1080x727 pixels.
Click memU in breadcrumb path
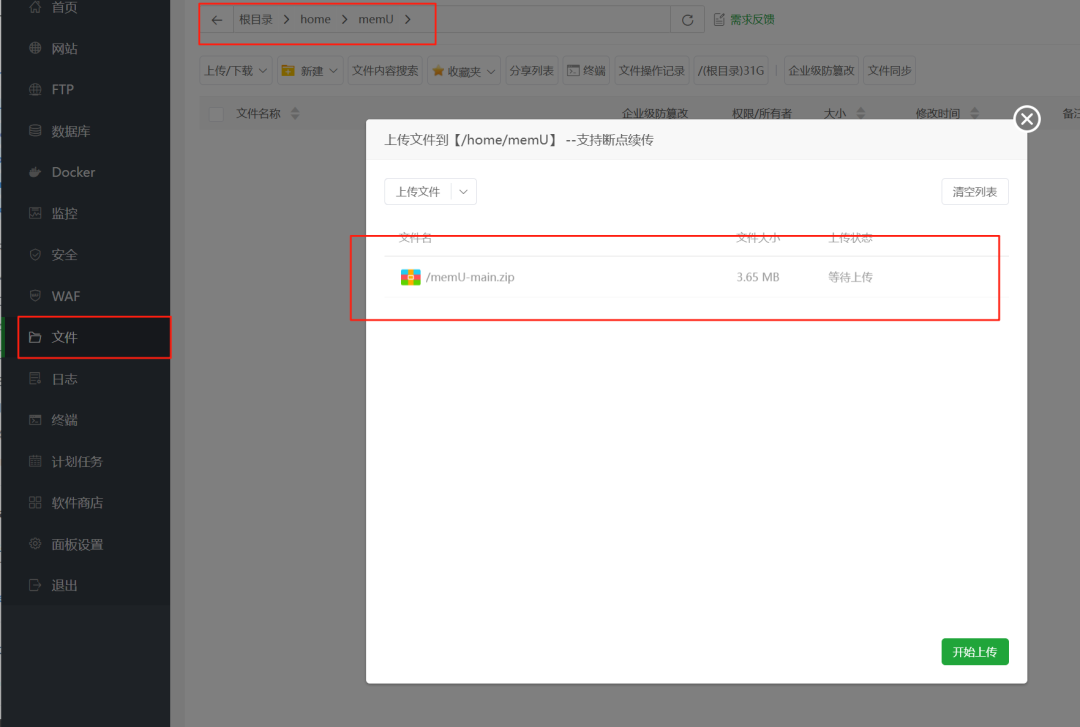click(376, 19)
